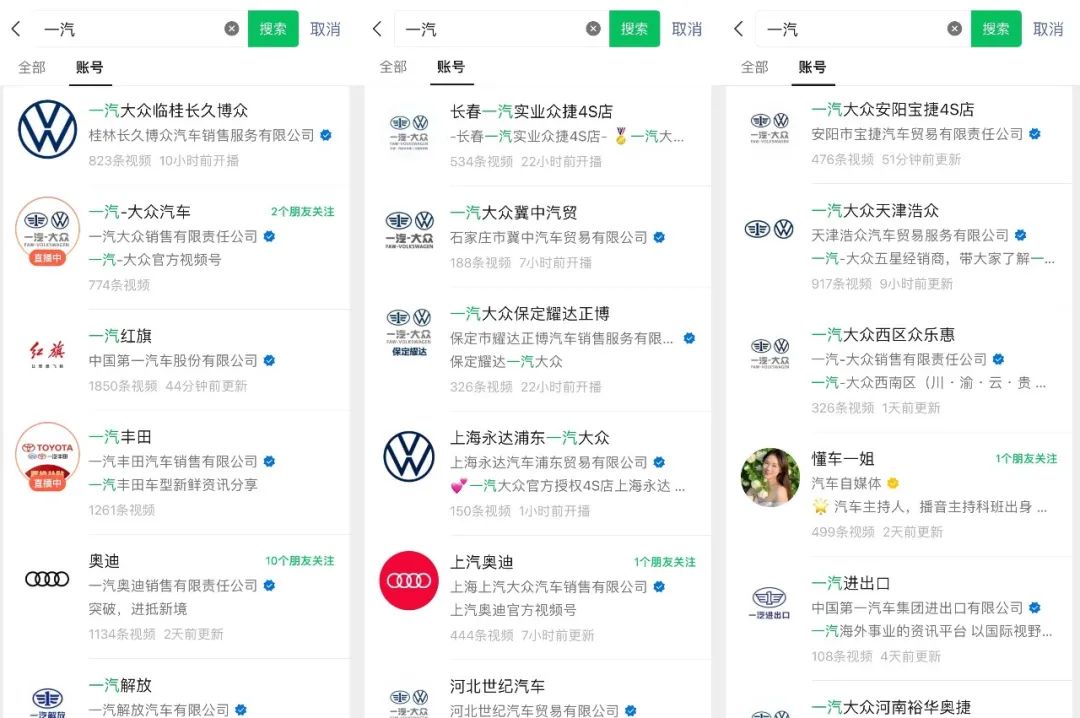Open the 红旗 logo avatar
Viewport: 1080px width, 718px height.
(48, 354)
